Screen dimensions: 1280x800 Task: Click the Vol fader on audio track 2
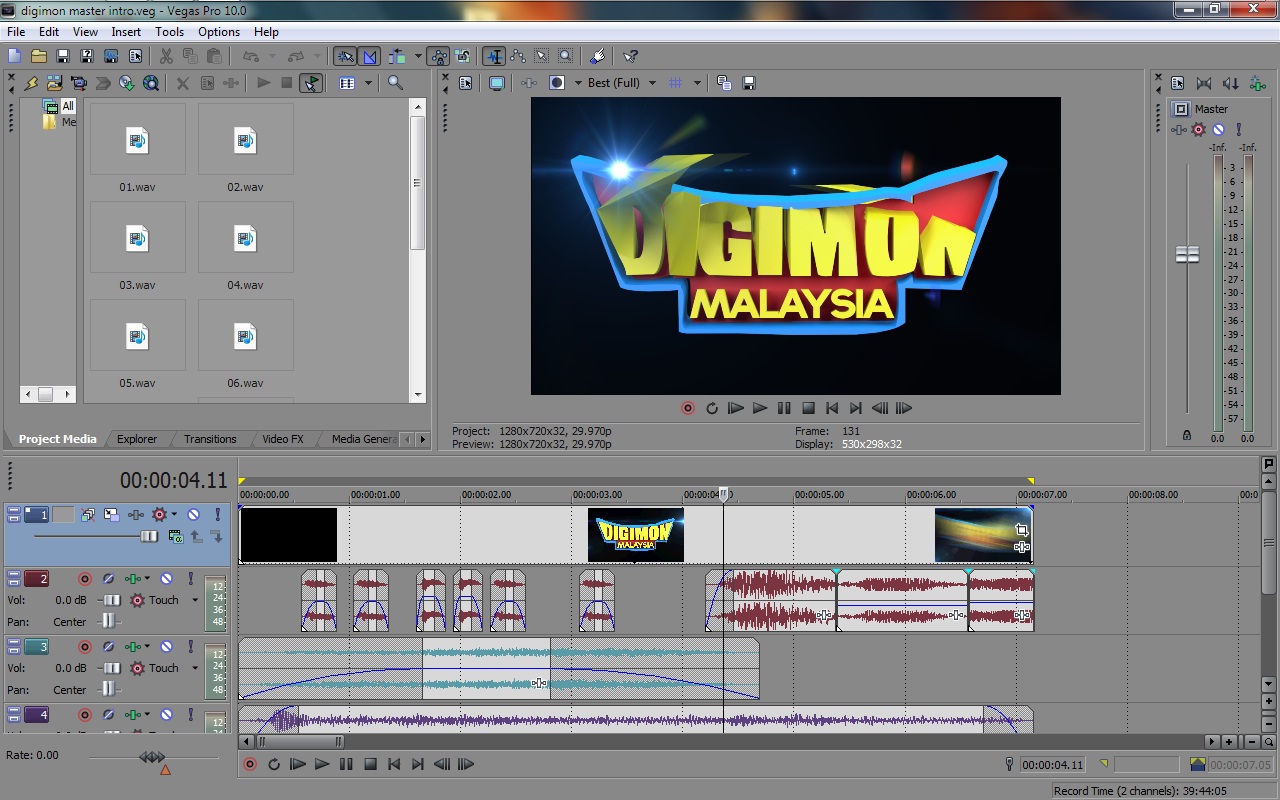112,600
